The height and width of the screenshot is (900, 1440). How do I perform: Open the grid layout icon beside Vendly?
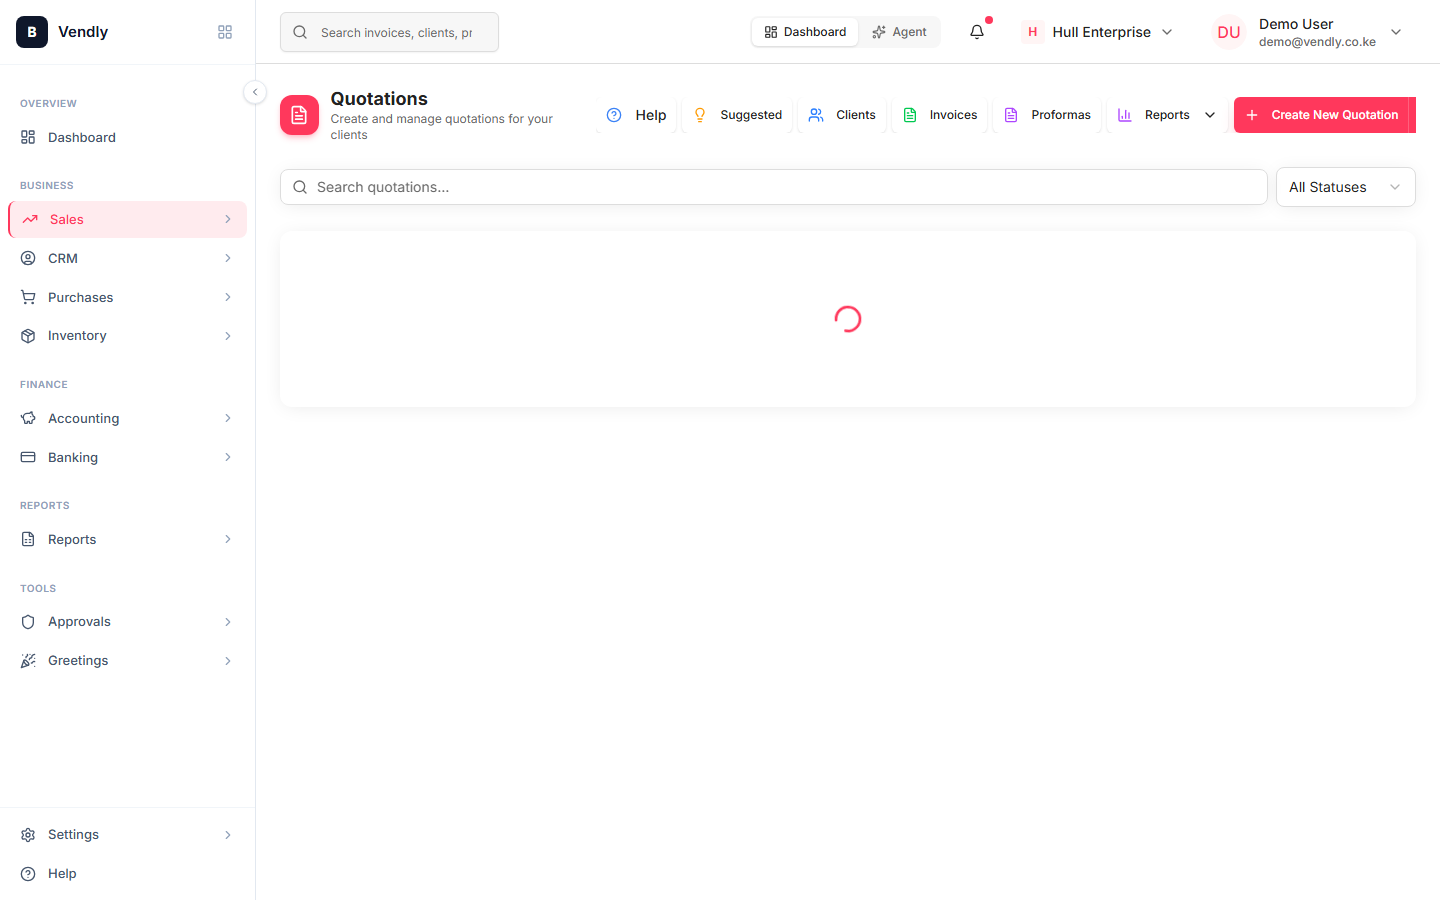tap(225, 32)
